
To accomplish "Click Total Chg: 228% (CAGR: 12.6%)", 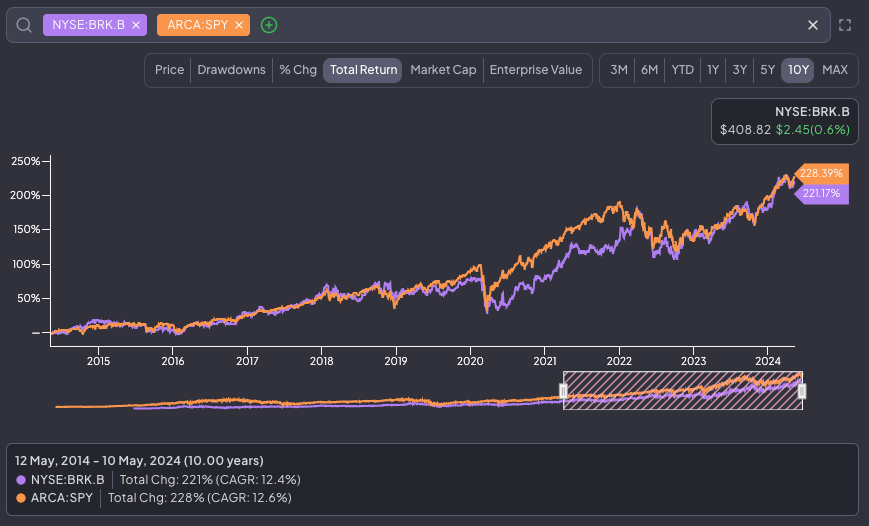I will [200, 498].
